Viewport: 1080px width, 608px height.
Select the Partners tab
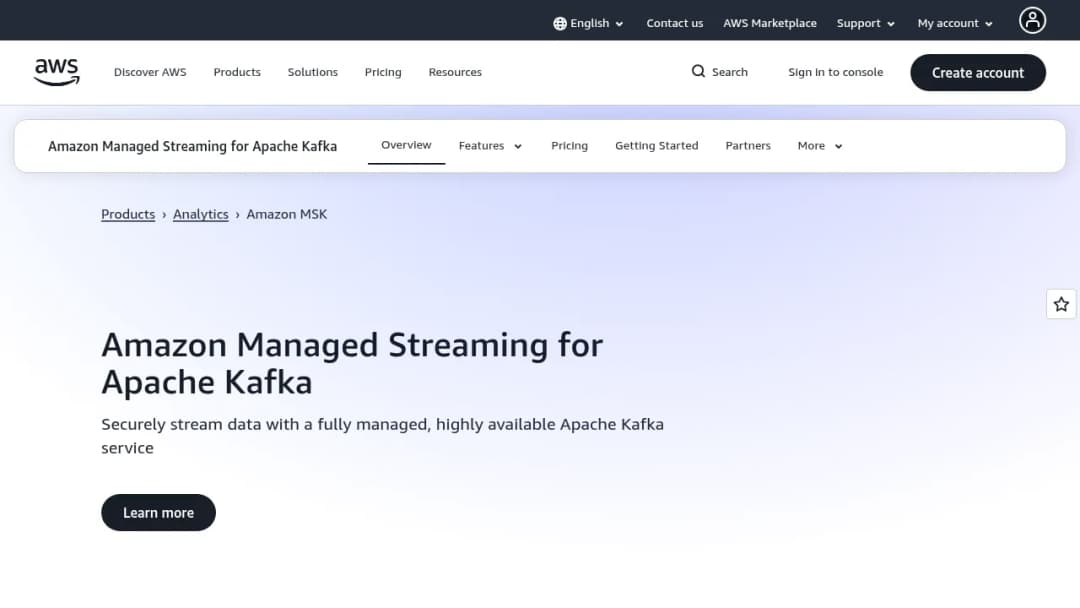748,146
